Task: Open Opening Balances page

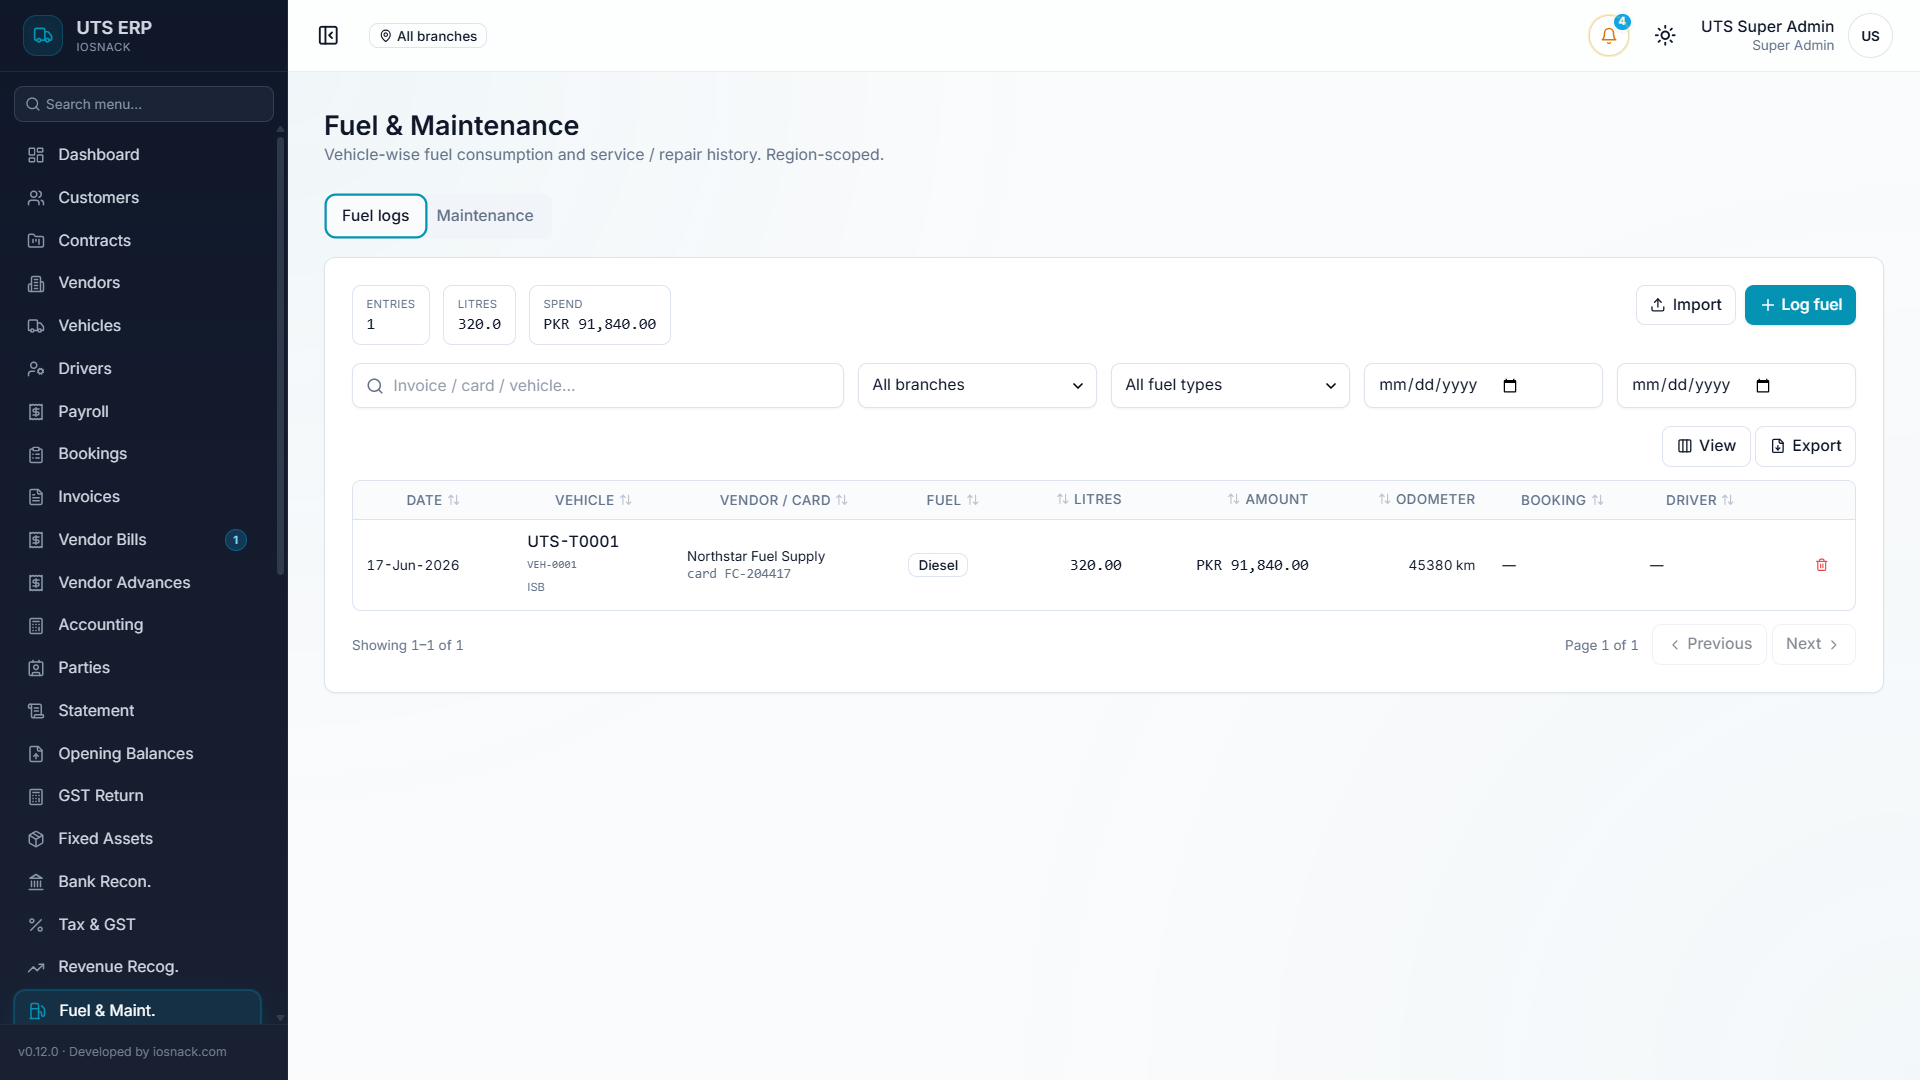Action: point(138,754)
